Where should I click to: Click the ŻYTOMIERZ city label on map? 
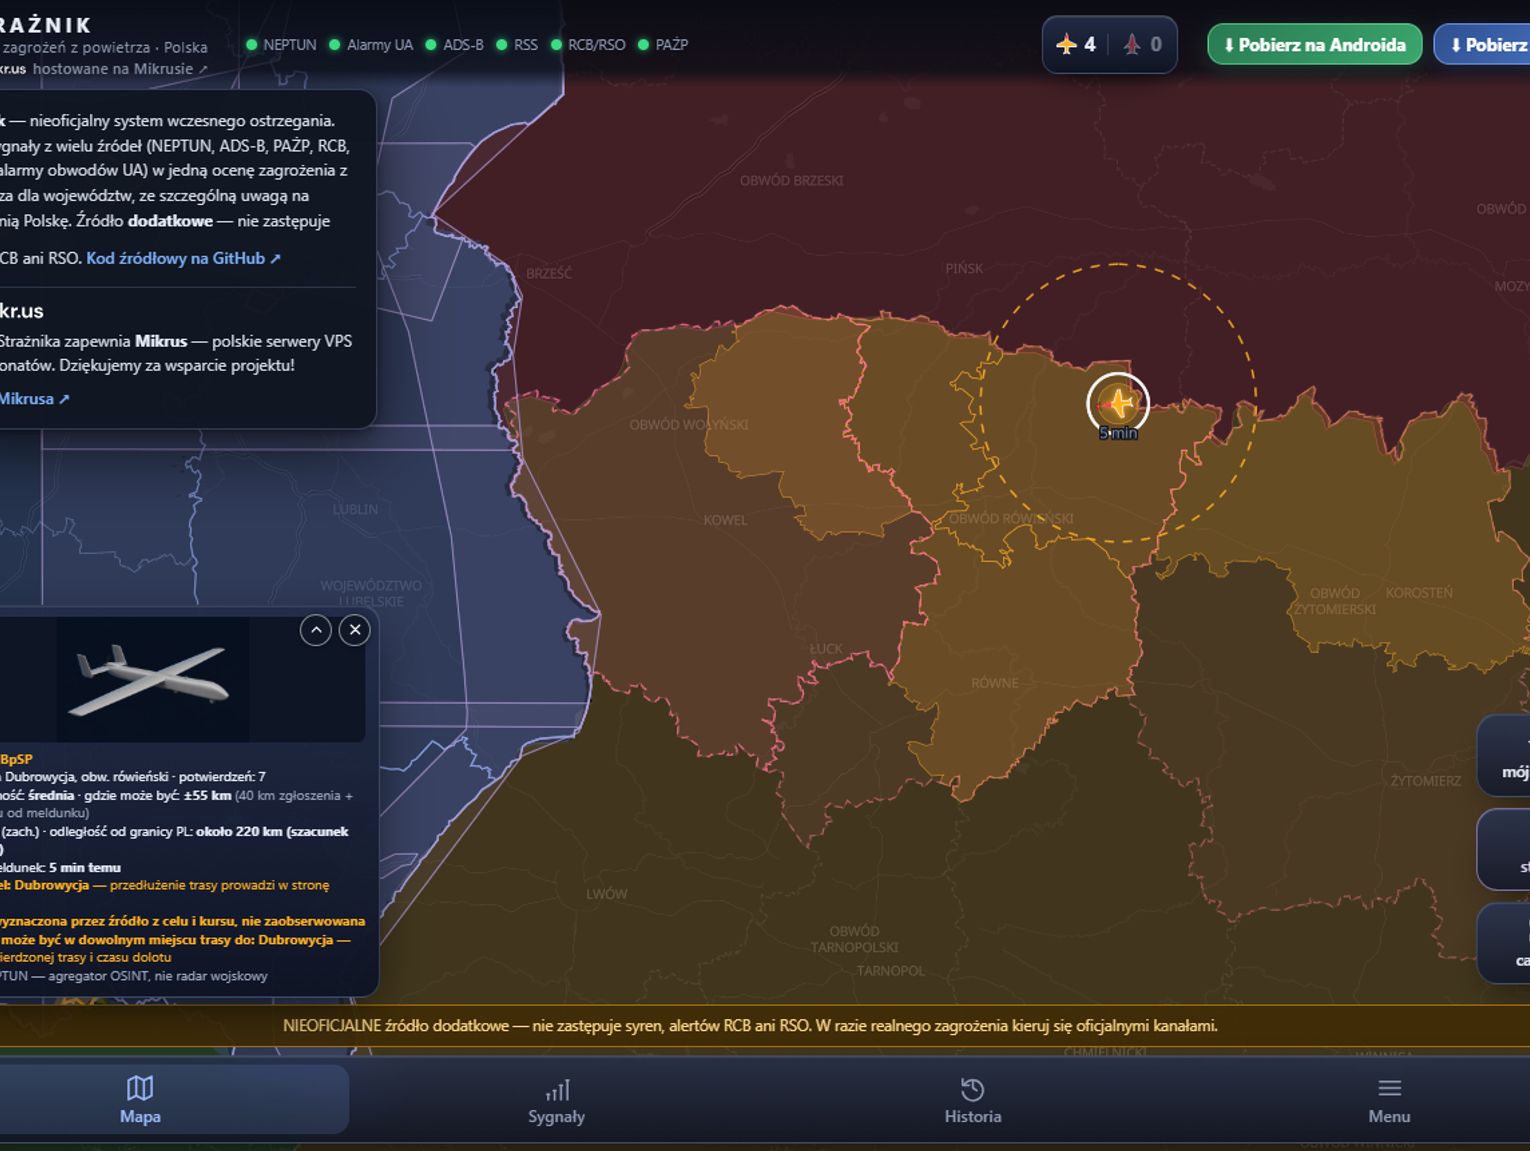[1426, 780]
